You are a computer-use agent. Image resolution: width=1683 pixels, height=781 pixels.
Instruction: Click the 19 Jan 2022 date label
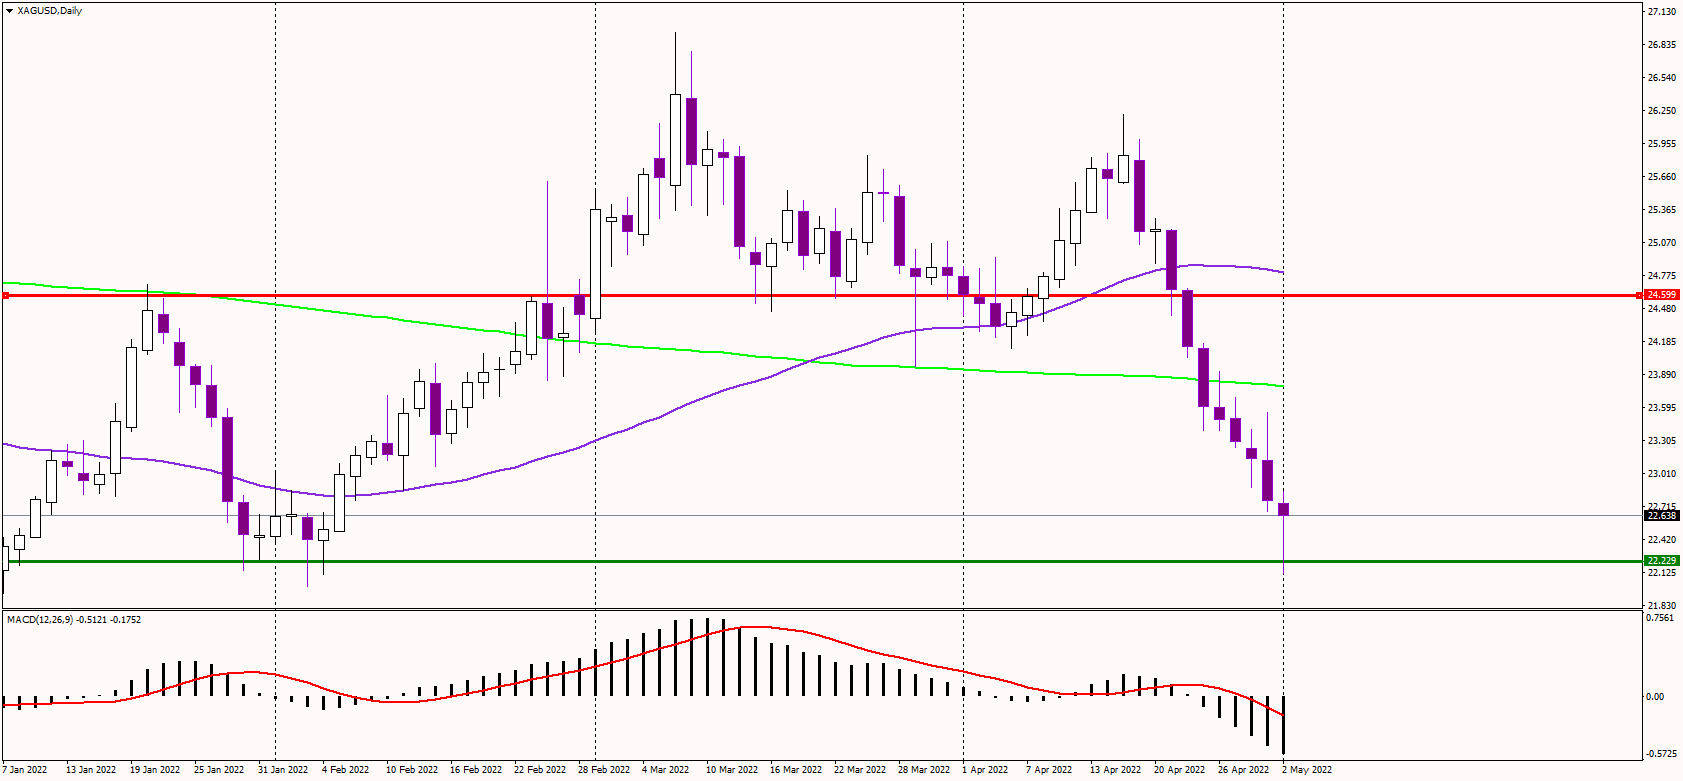(x=155, y=770)
